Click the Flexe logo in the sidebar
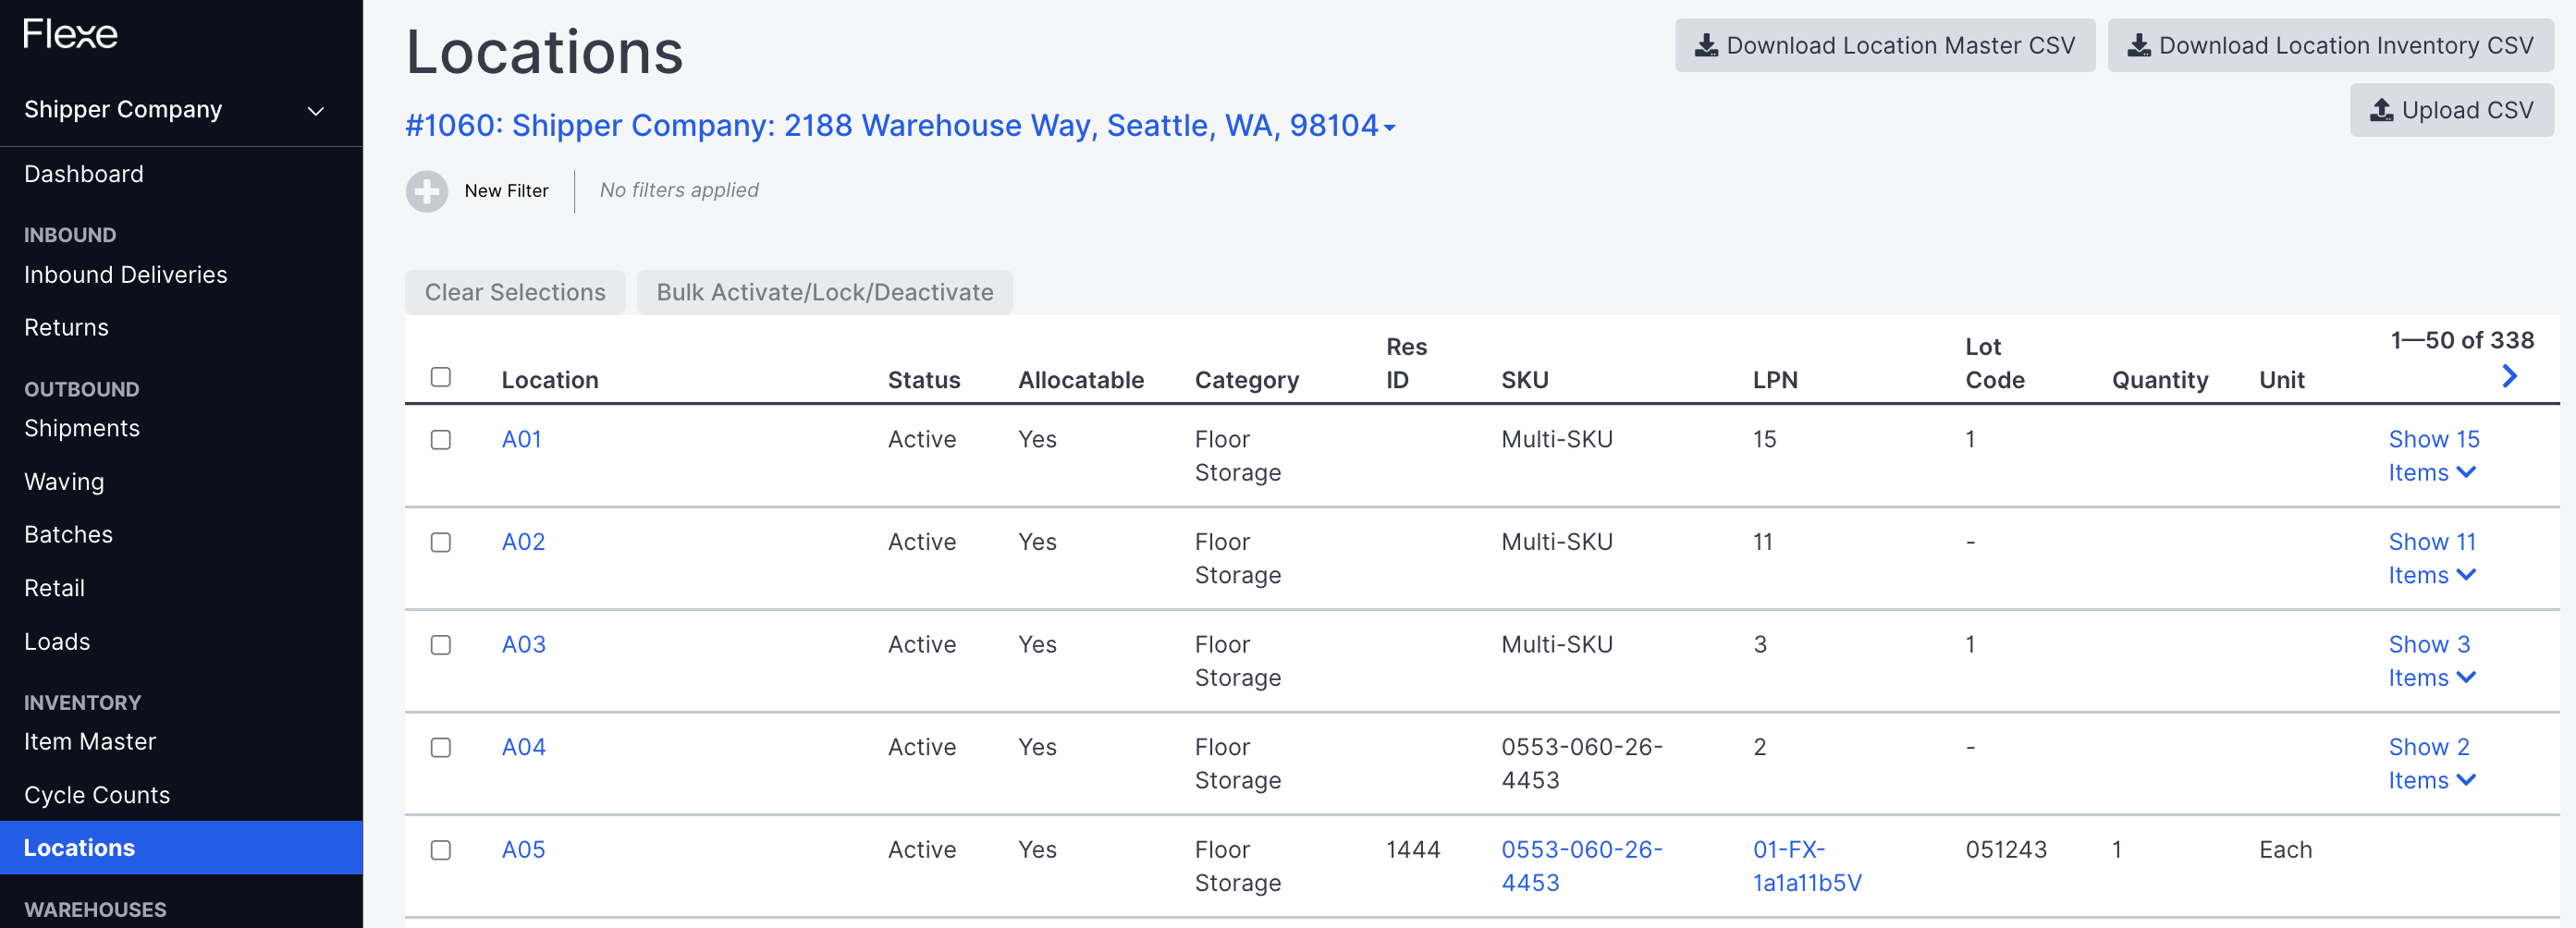 [70, 33]
